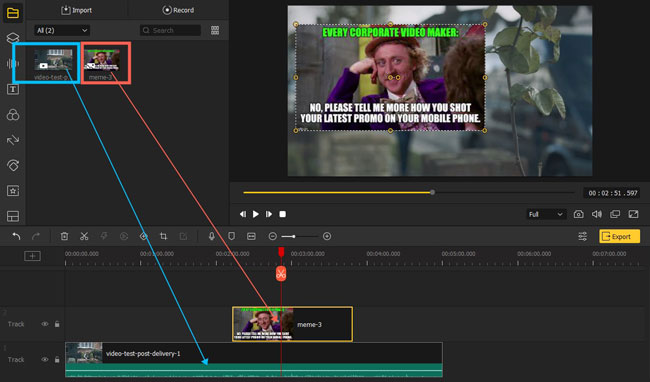Click the speed lightning toolbar icon
The width and height of the screenshot is (650, 382).
click(104, 236)
